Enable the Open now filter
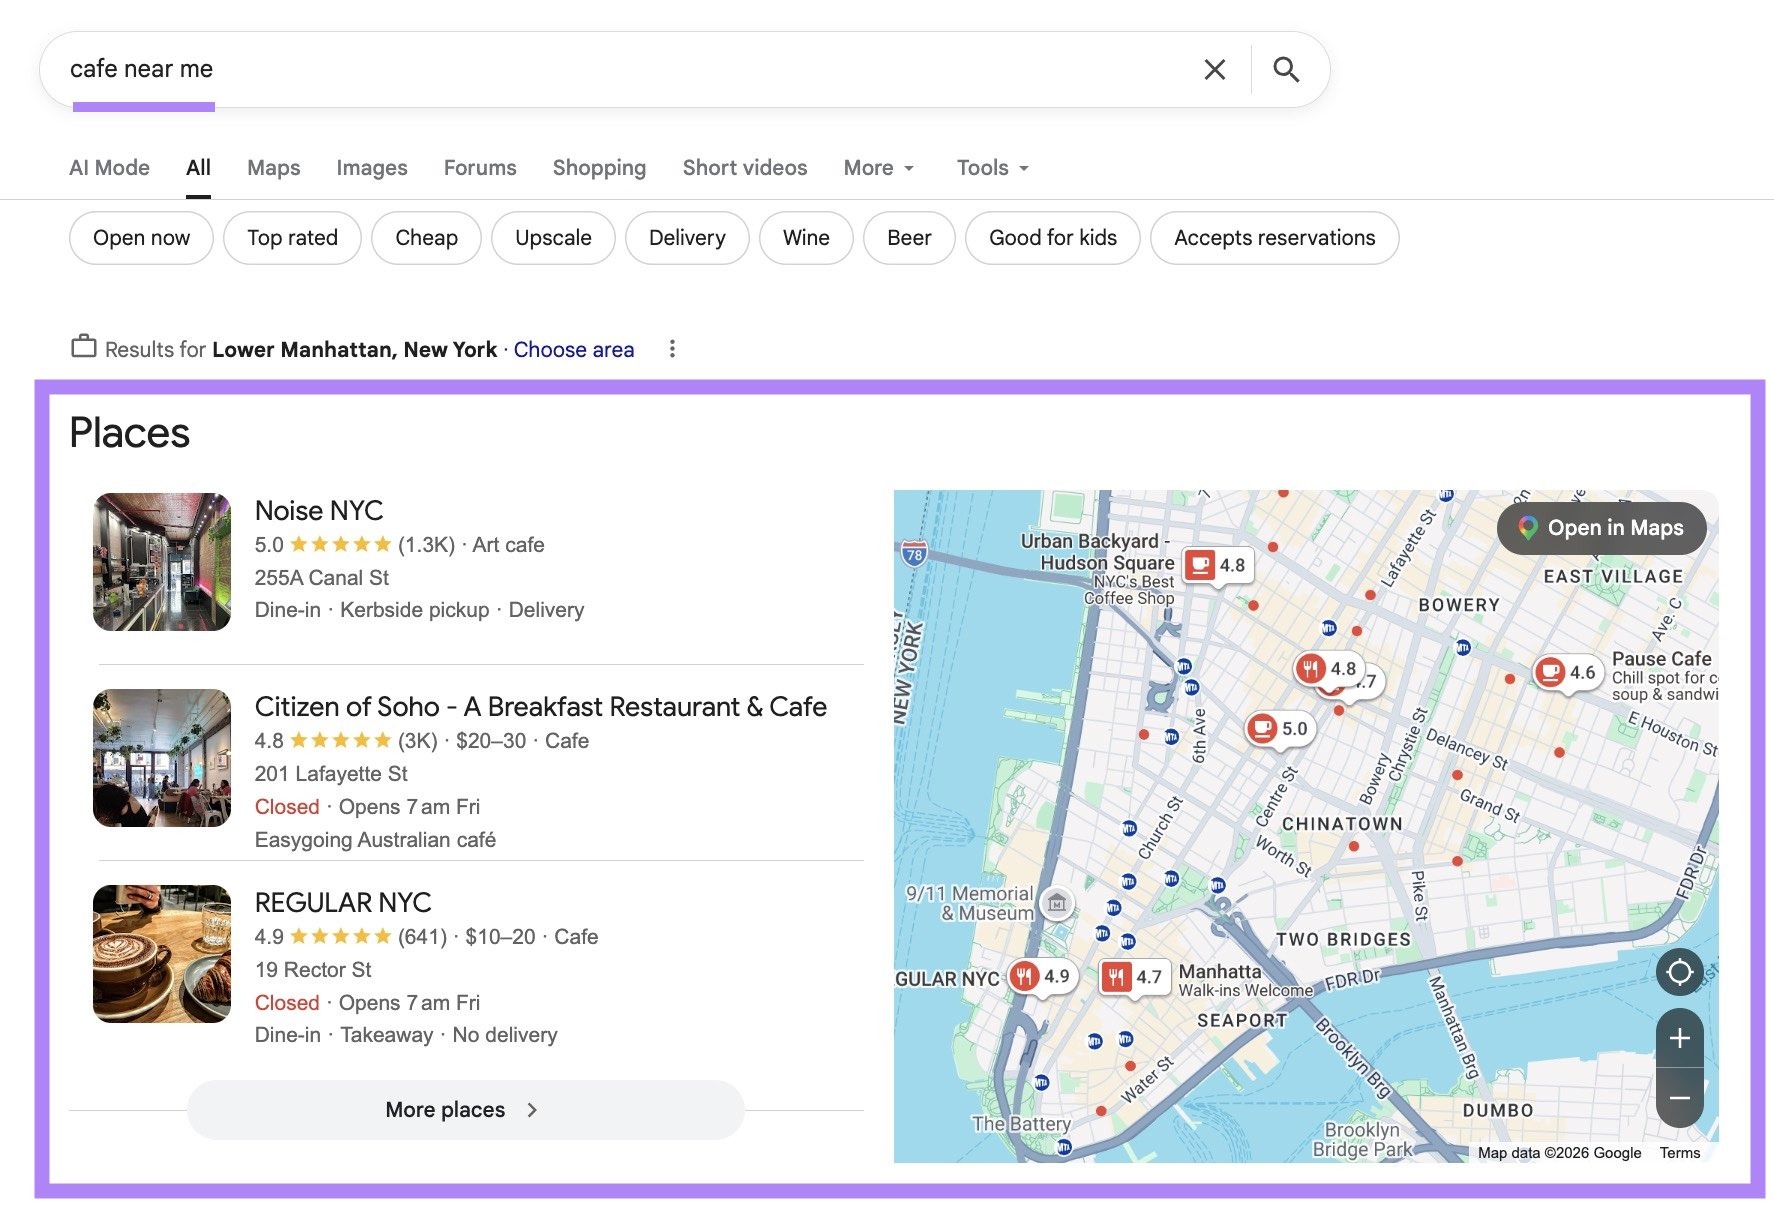Image resolution: width=1774 pixels, height=1214 pixels. 140,238
